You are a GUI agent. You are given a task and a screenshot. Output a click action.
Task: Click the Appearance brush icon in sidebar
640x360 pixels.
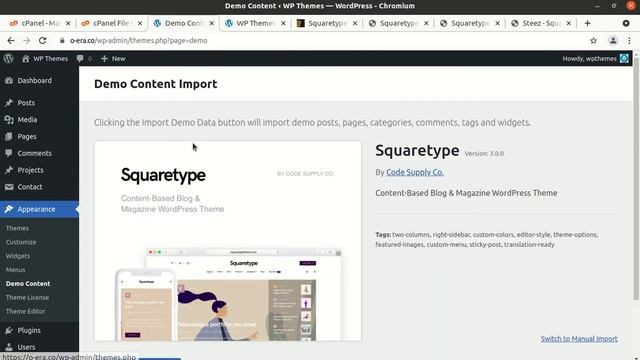point(9,209)
